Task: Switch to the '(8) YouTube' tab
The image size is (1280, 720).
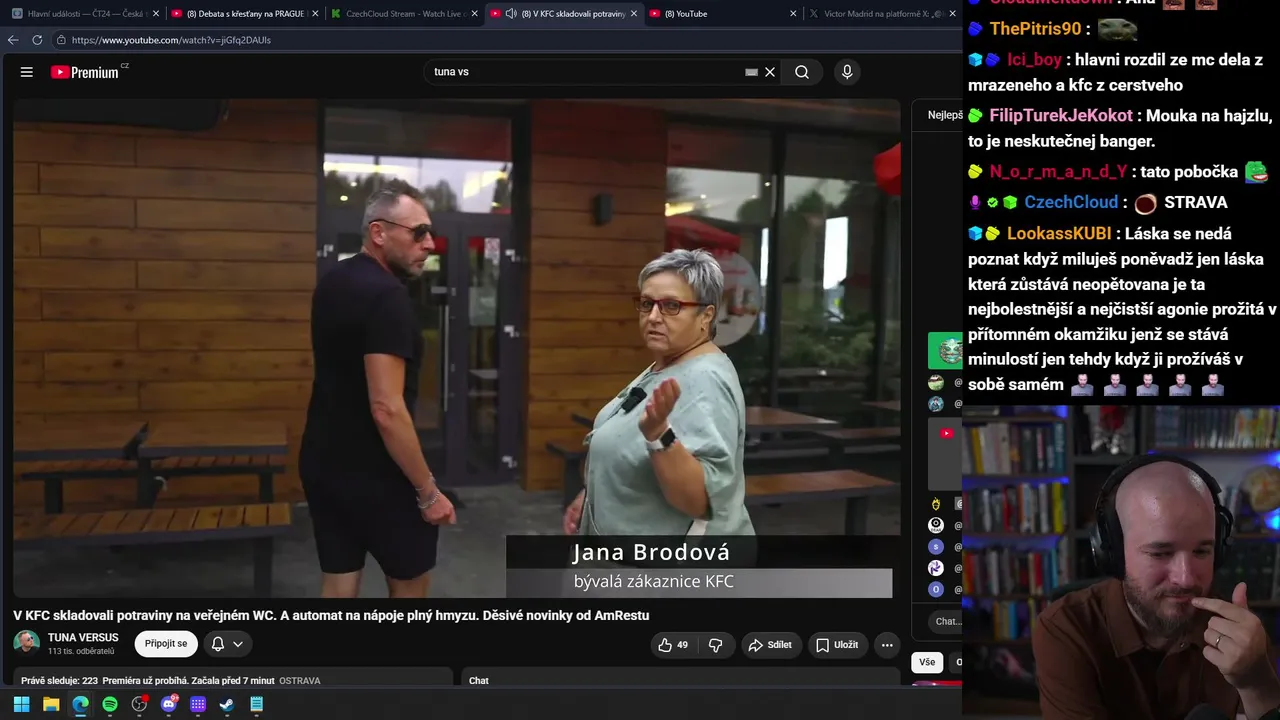Action: click(722, 14)
